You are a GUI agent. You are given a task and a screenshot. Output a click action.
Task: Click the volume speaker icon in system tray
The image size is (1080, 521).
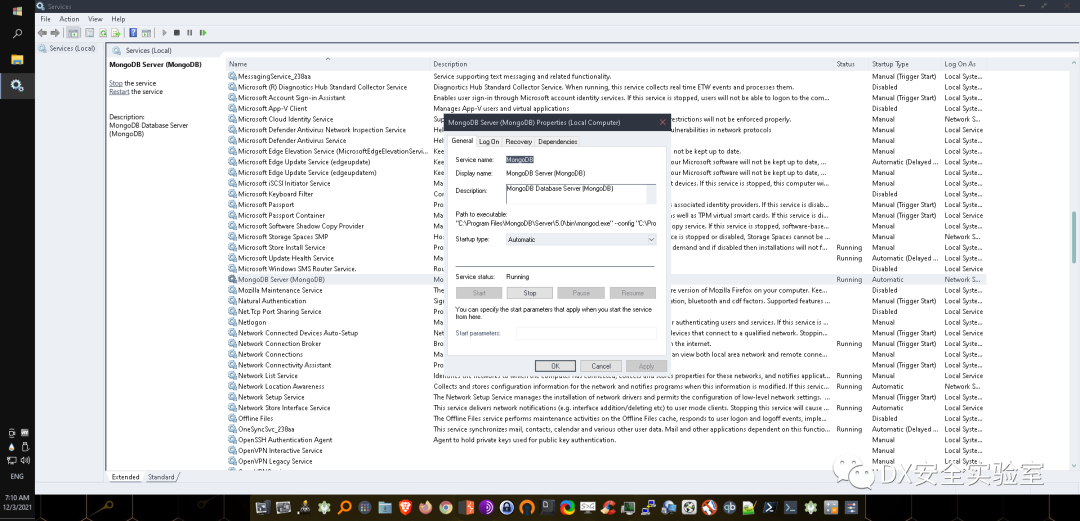tap(25, 460)
